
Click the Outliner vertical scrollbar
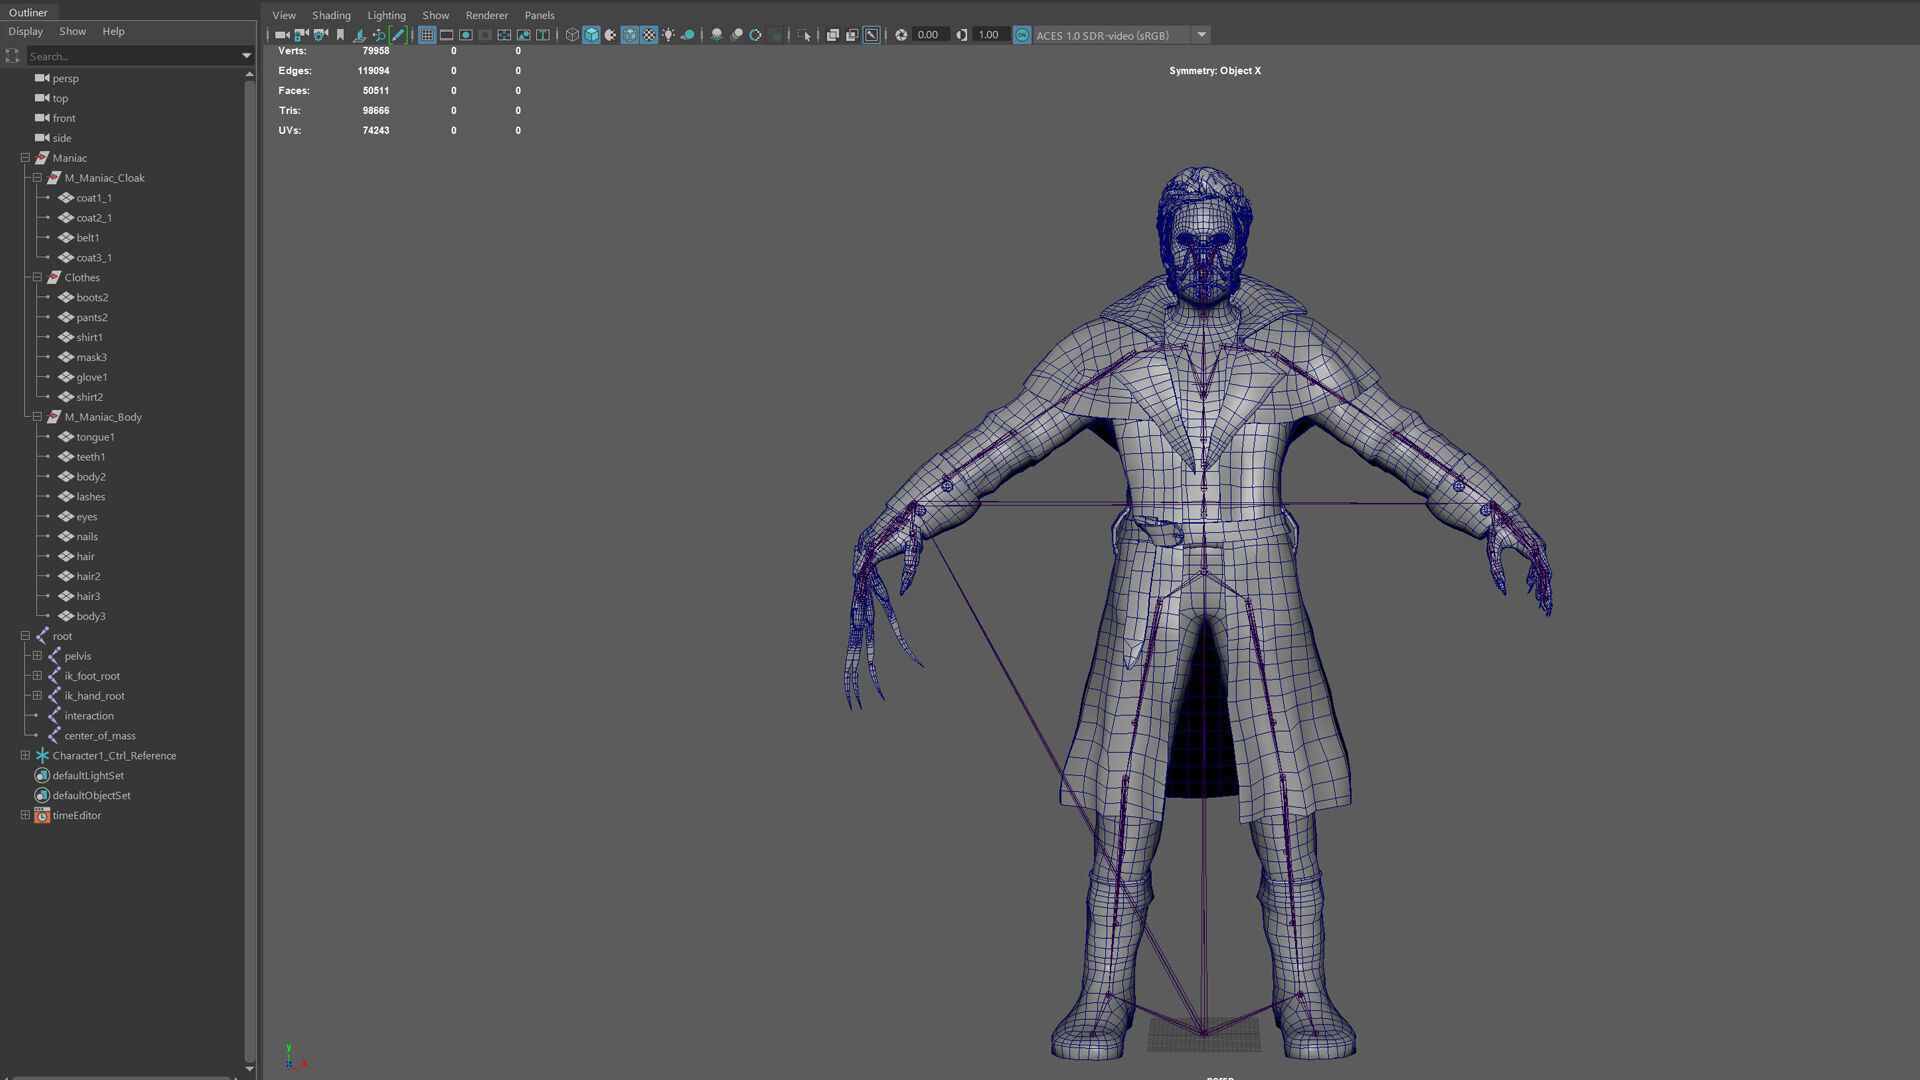249,570
